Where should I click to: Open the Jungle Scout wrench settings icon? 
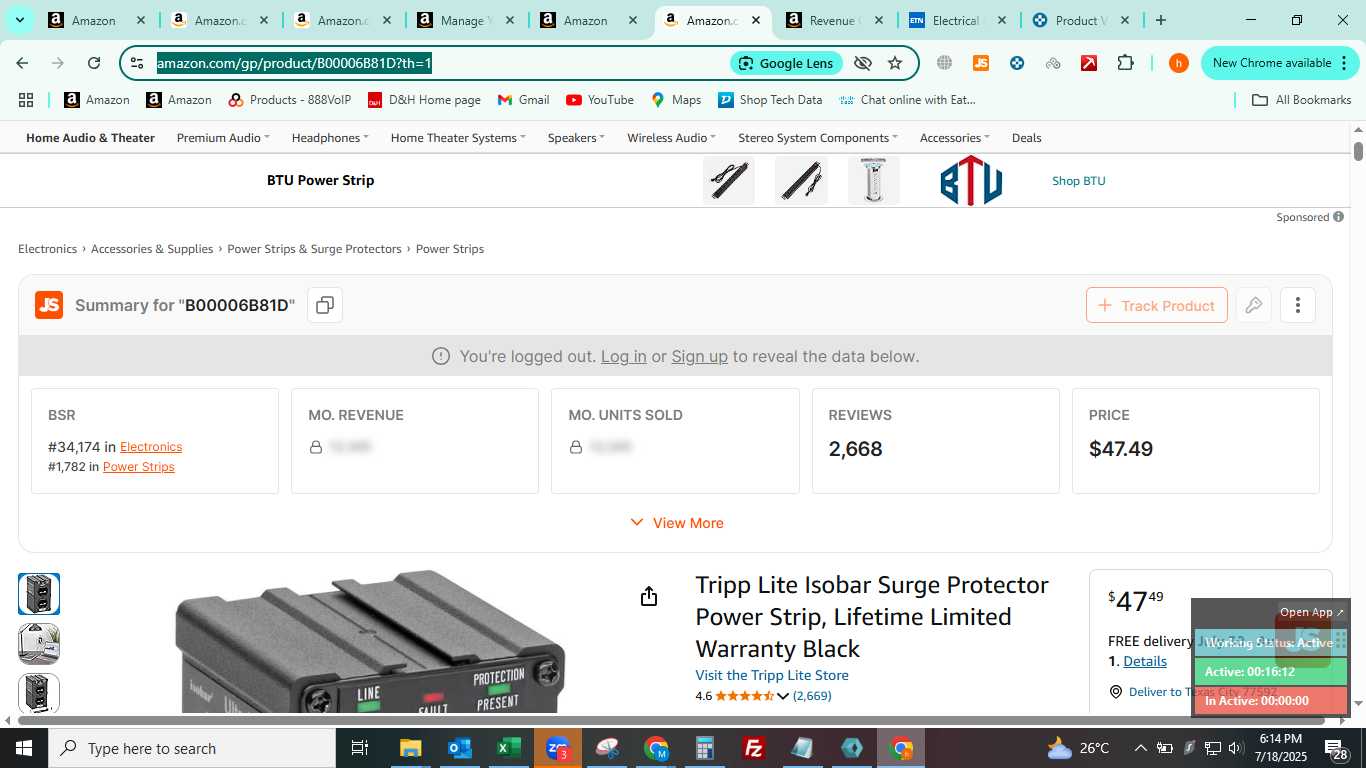point(1253,305)
